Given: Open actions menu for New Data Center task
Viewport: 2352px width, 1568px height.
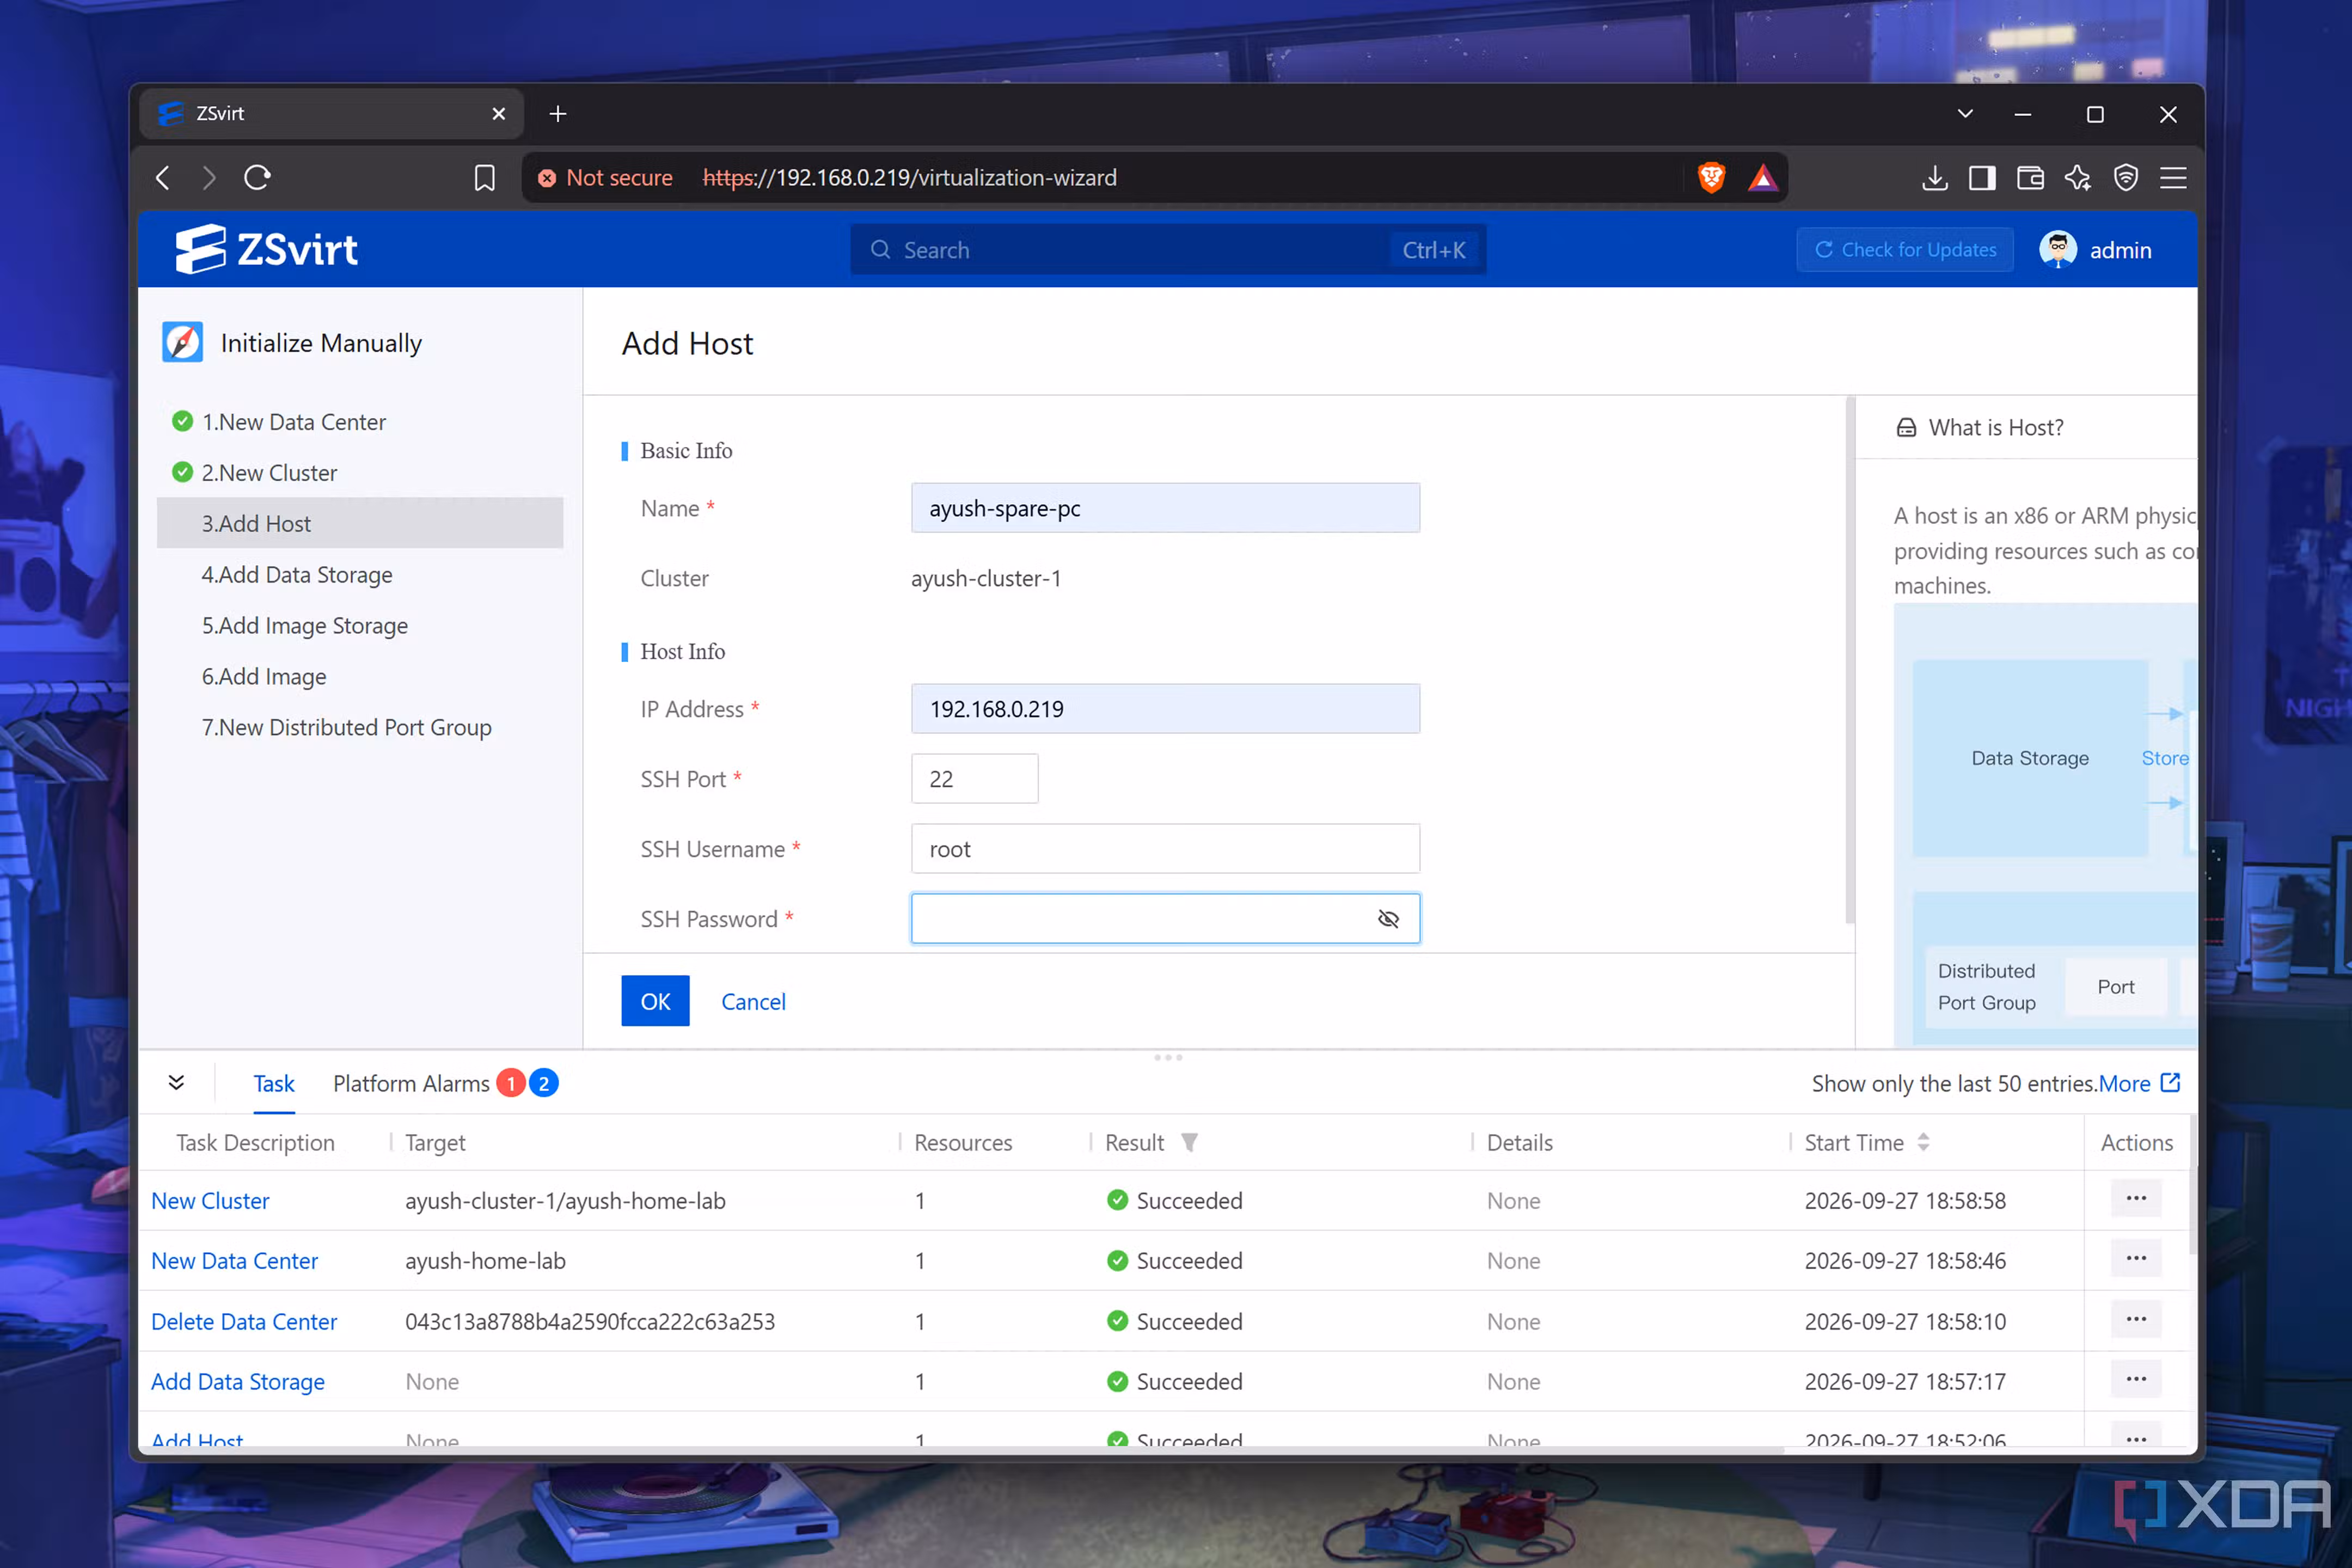Looking at the screenshot, I should pyautogui.click(x=2136, y=1258).
